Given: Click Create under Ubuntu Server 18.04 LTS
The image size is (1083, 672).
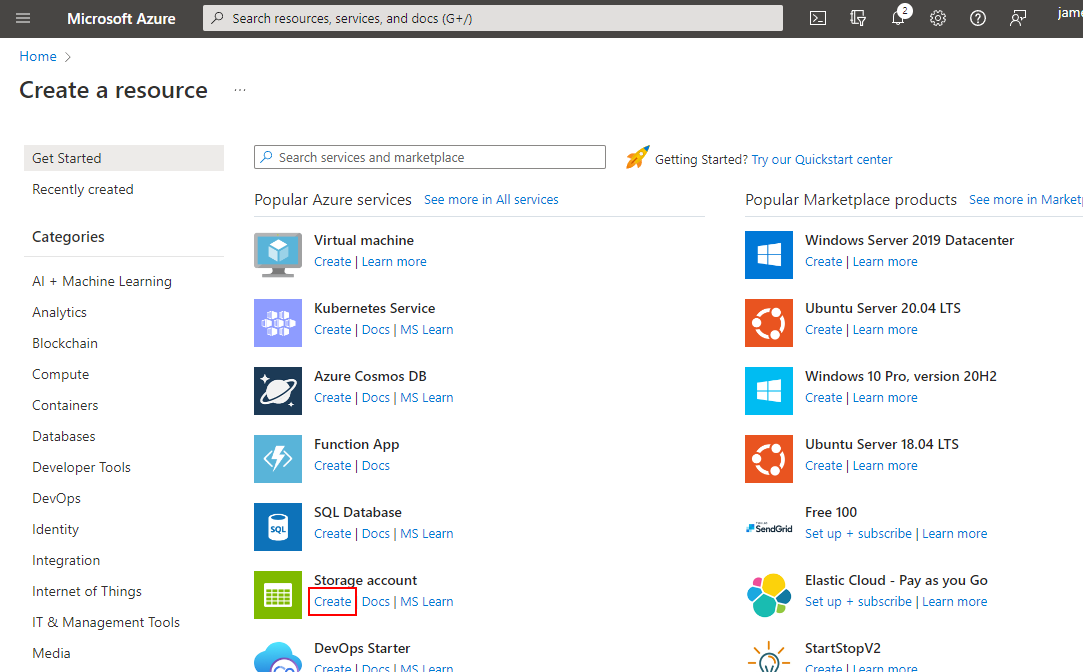Looking at the screenshot, I should 824,465.
